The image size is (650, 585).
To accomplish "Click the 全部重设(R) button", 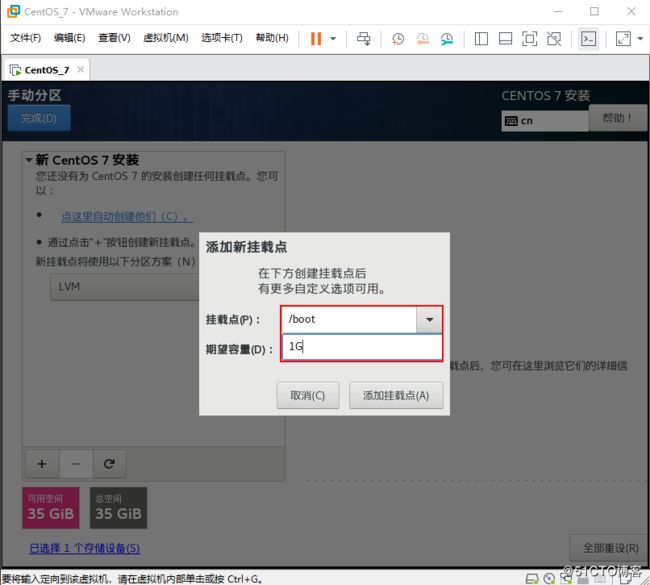I will pyautogui.click(x=610, y=548).
